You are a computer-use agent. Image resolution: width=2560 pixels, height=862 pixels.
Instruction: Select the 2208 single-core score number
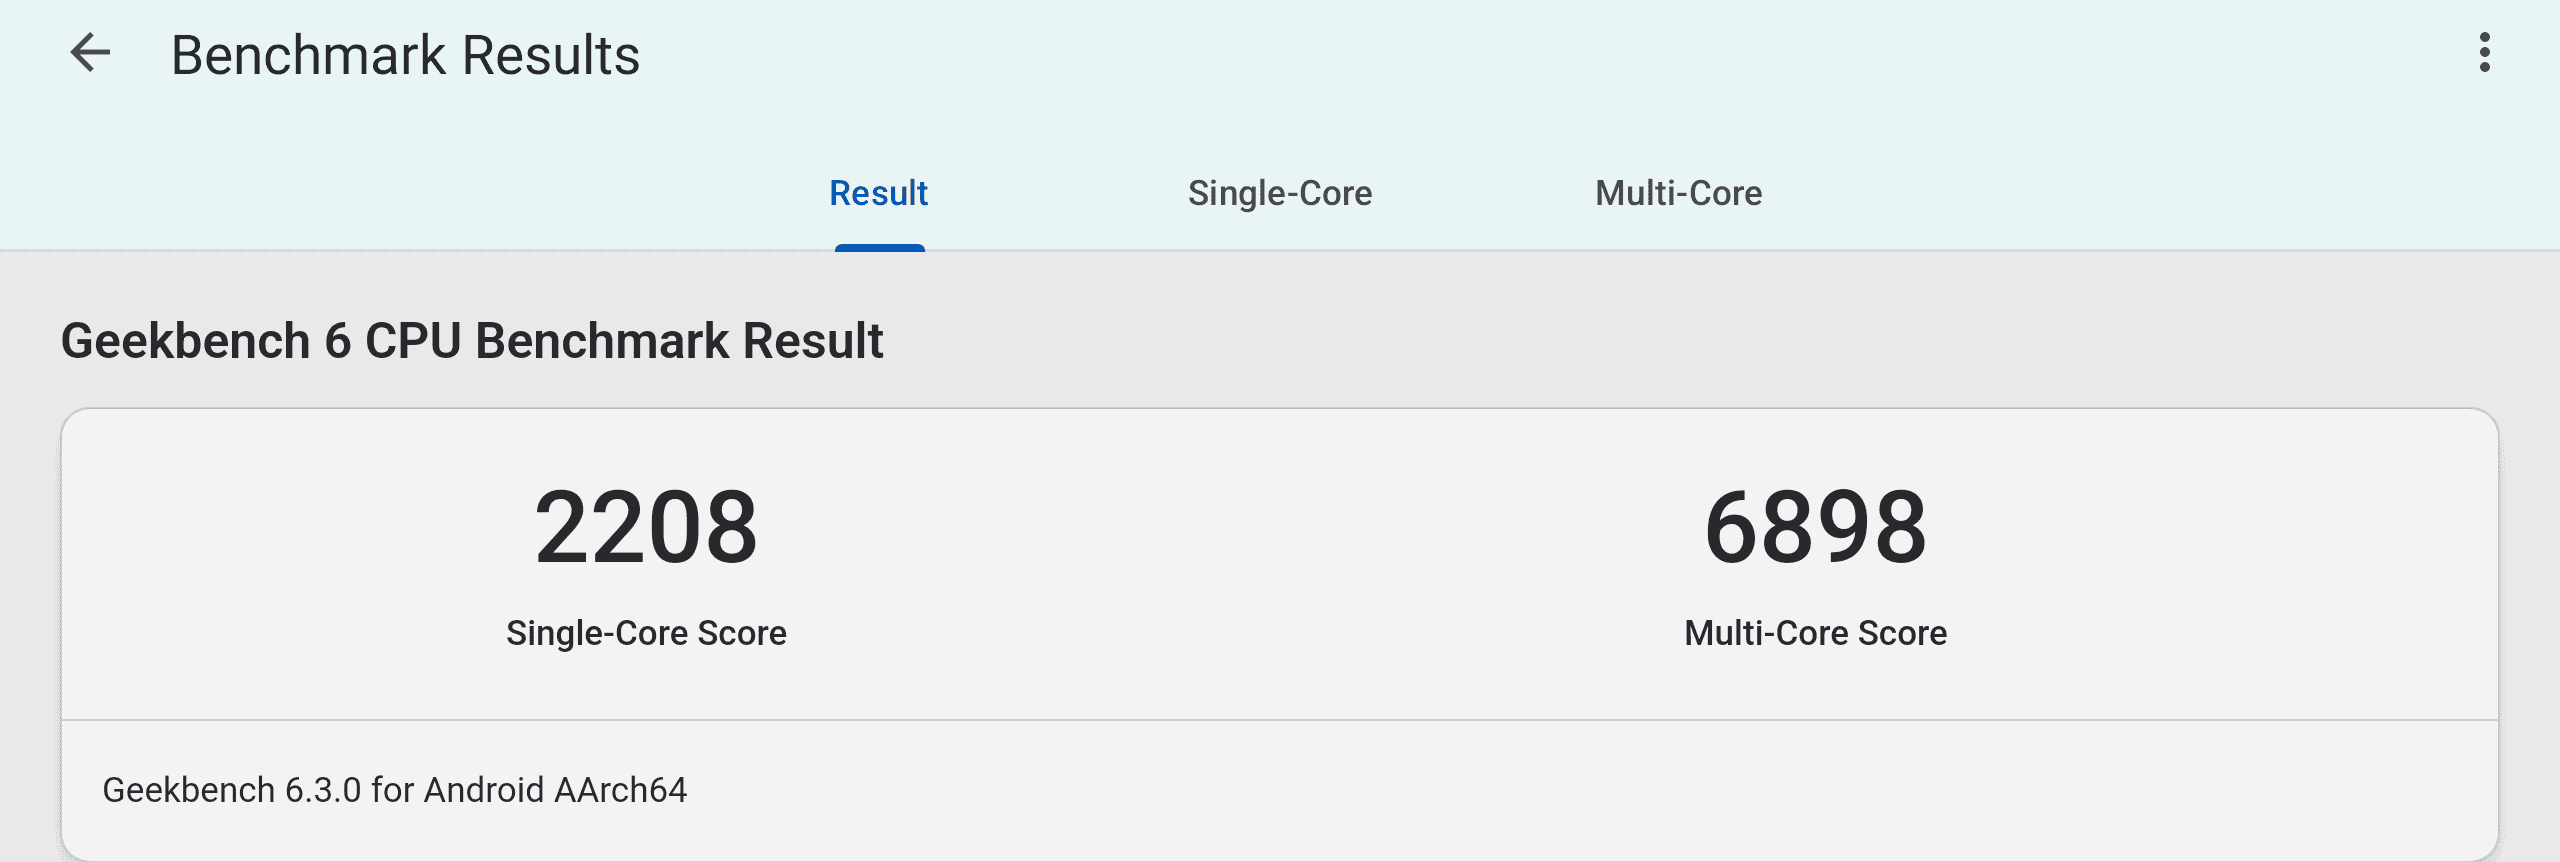tap(646, 527)
